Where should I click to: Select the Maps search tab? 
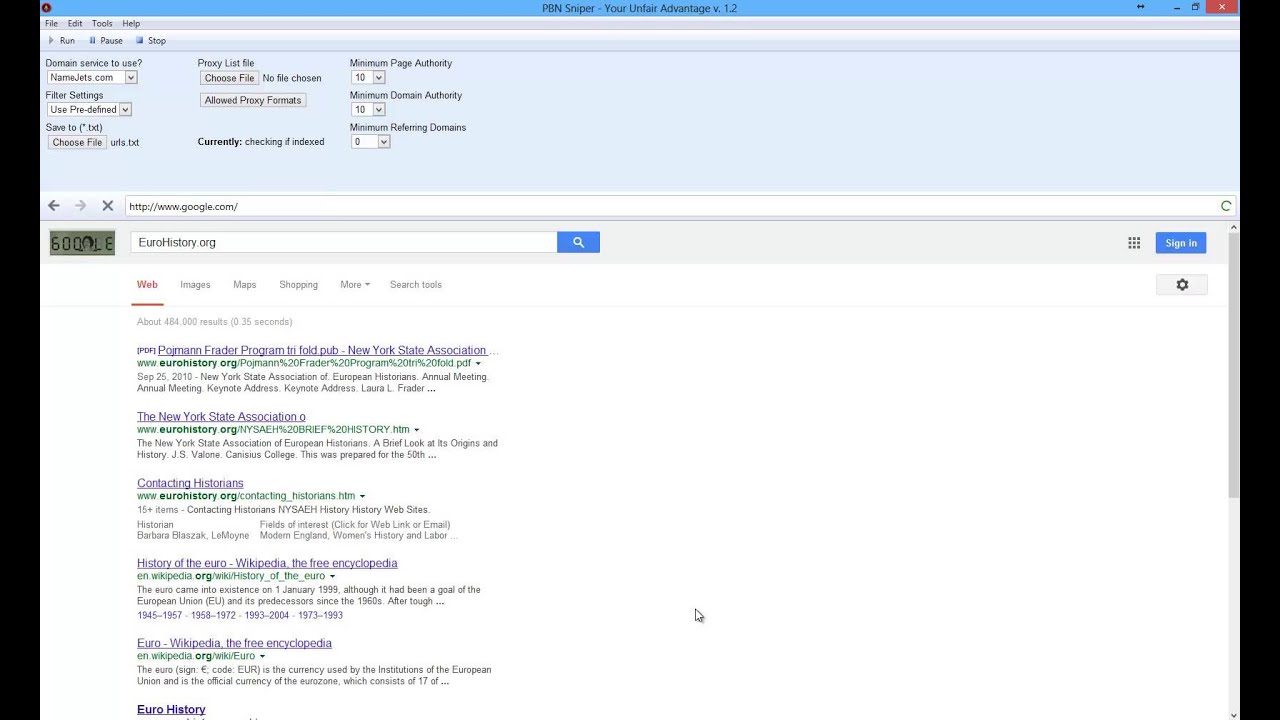coord(245,285)
